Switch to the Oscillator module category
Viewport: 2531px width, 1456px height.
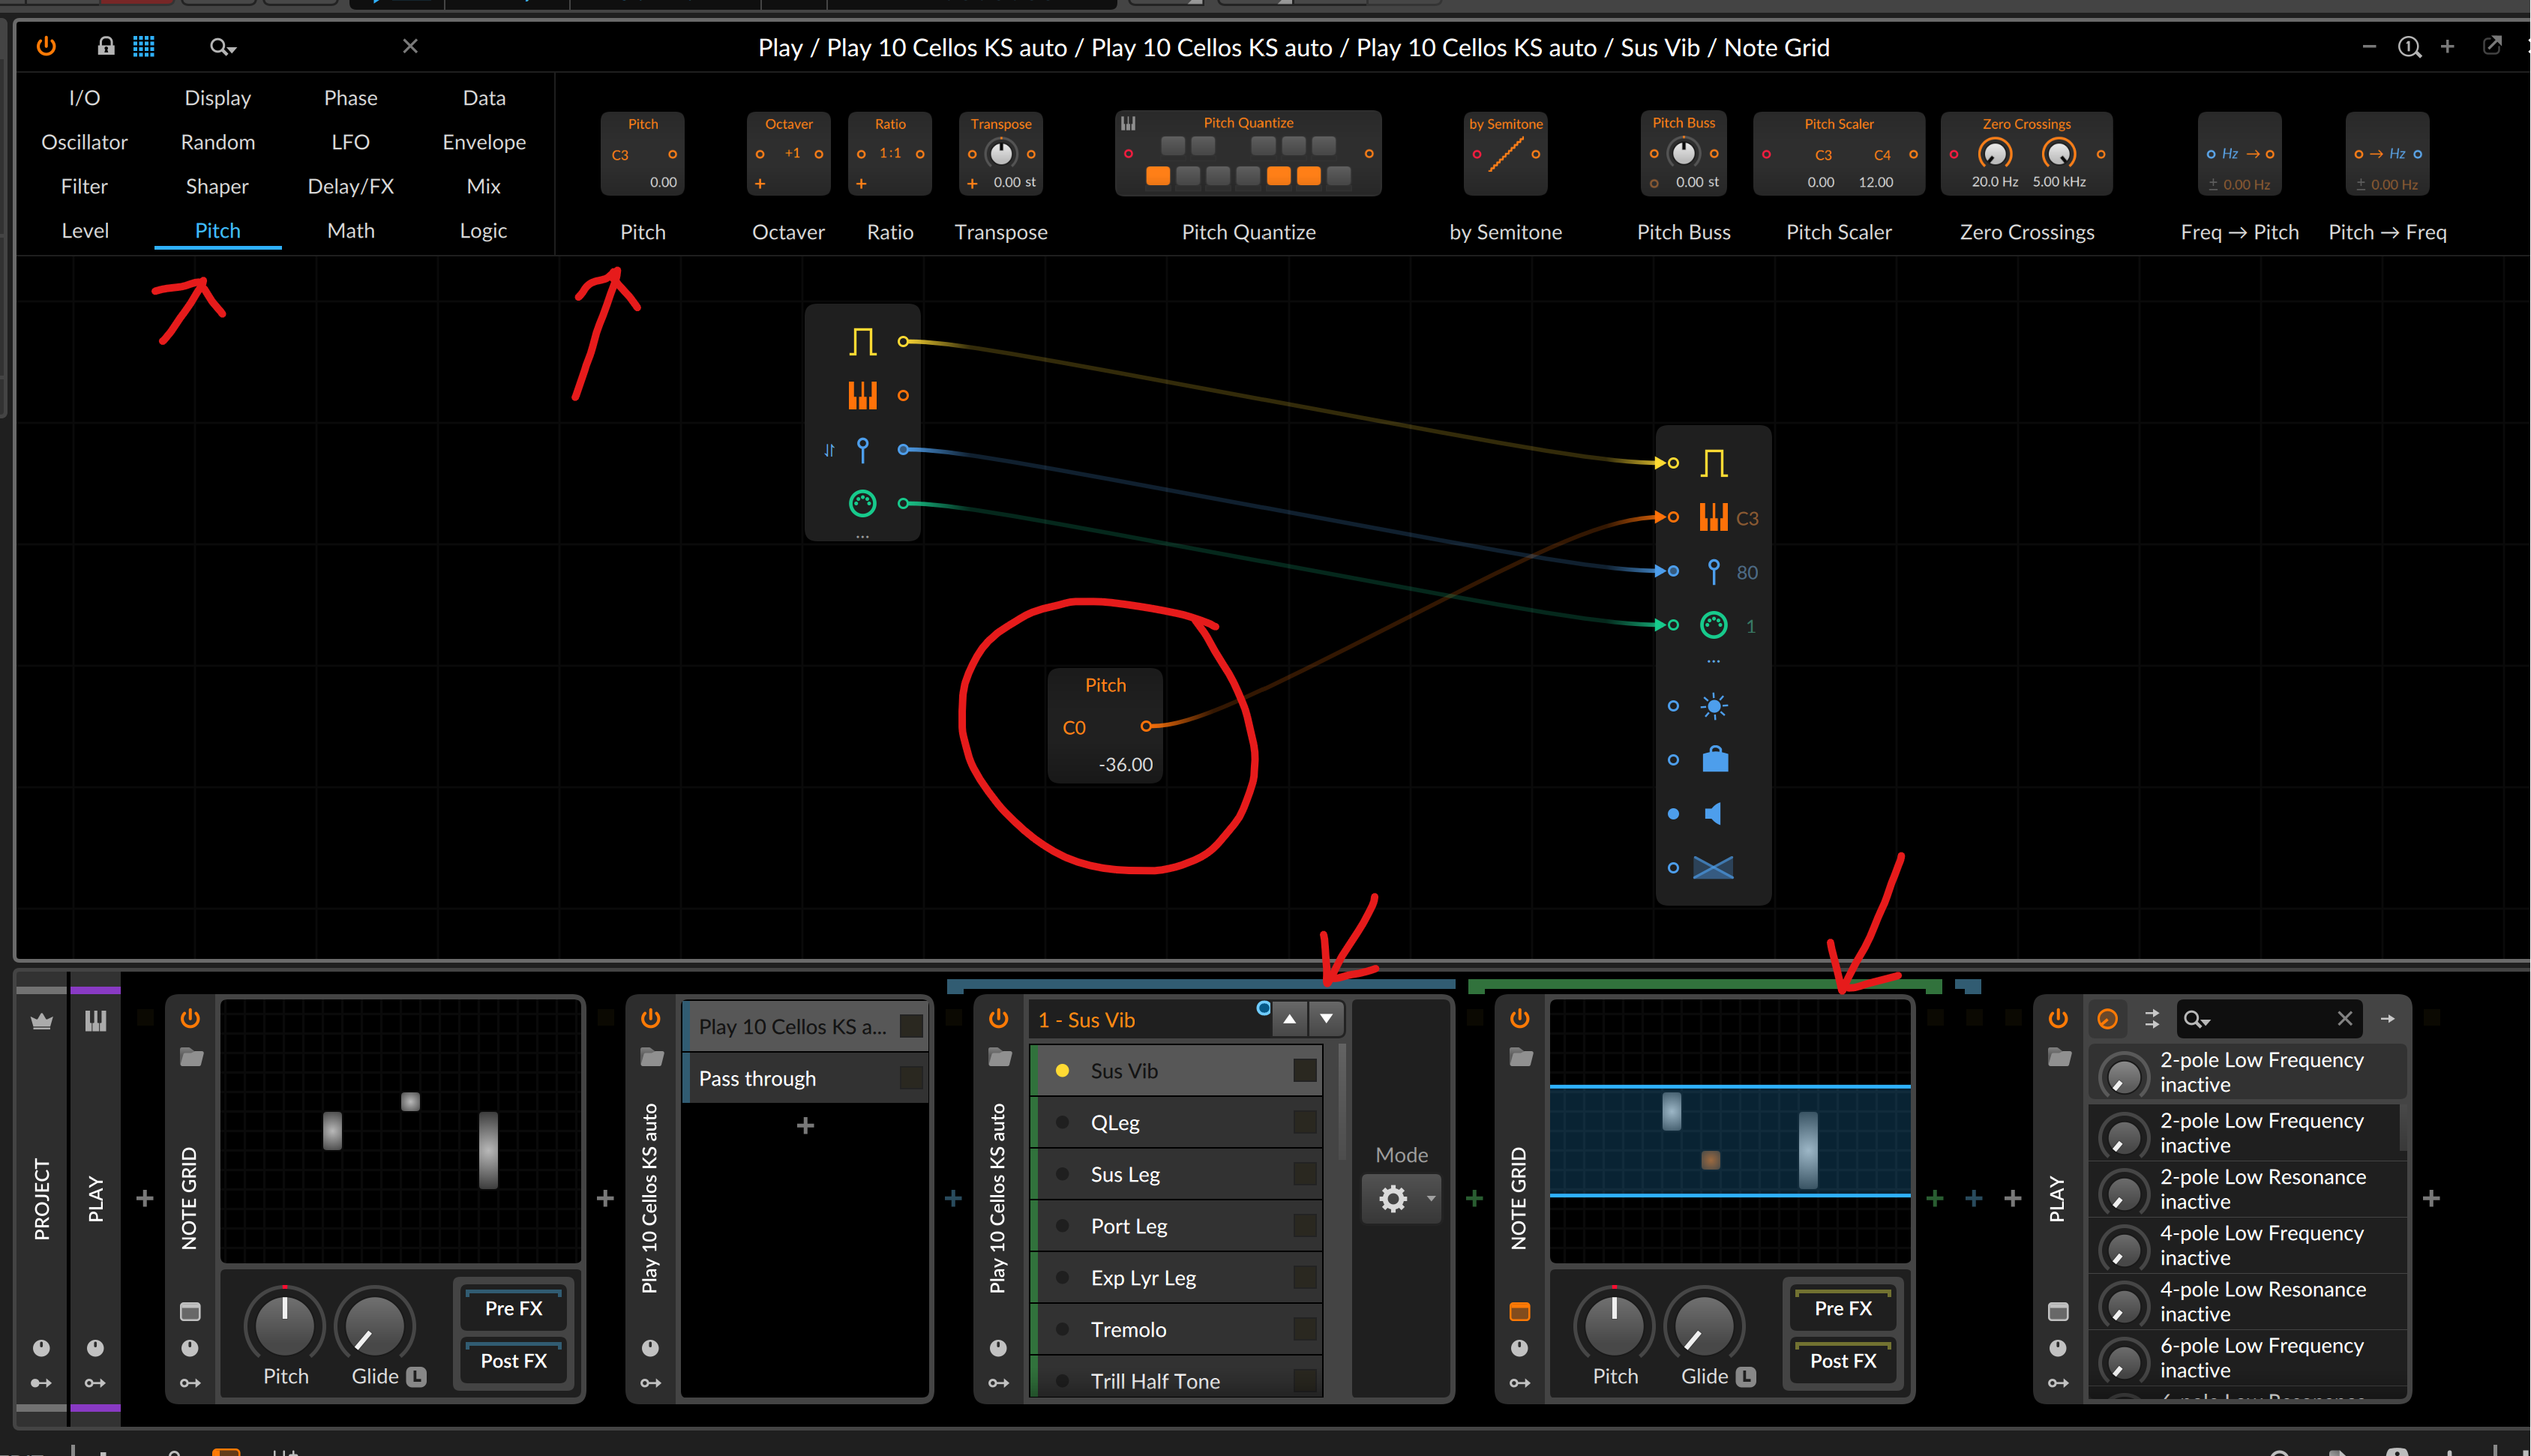(84, 142)
